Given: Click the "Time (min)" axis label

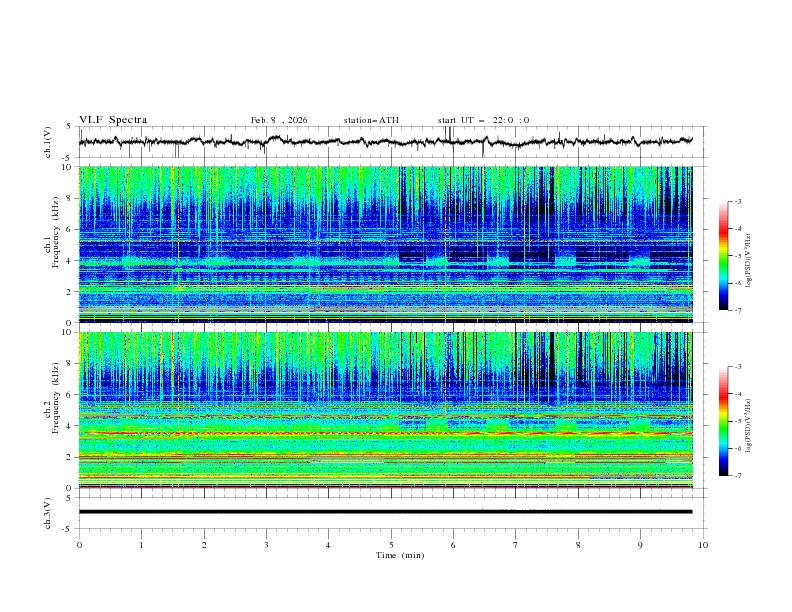Looking at the screenshot, I should point(400,555).
